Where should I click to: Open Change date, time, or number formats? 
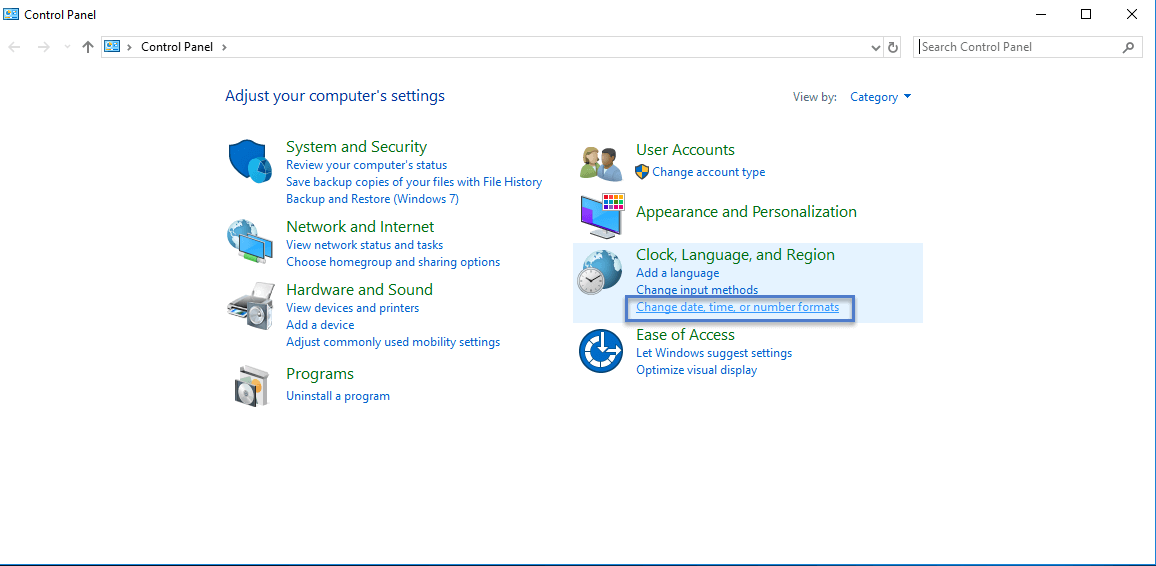click(x=737, y=307)
